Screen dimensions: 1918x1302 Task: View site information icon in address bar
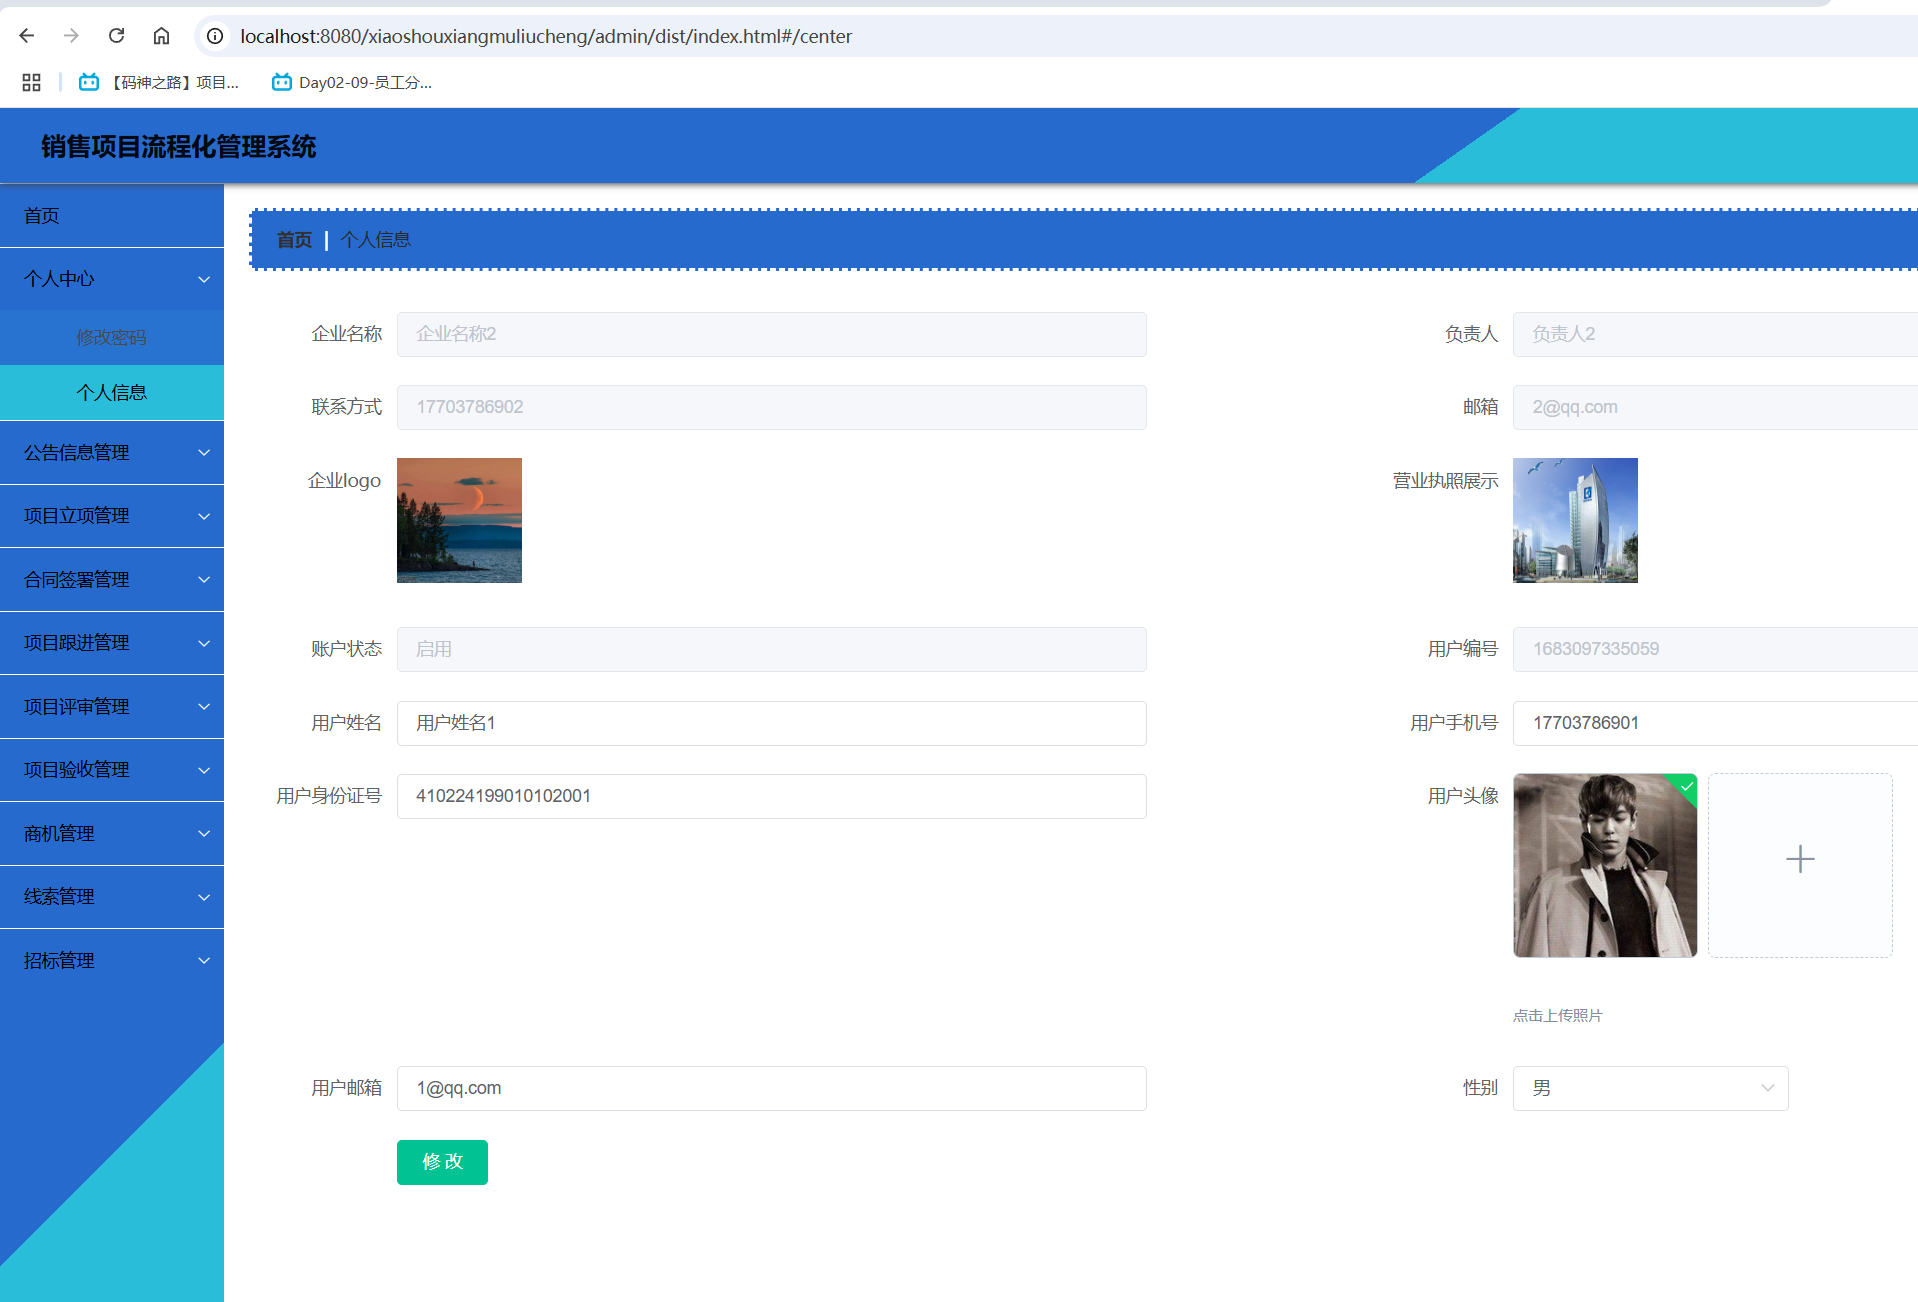(215, 36)
